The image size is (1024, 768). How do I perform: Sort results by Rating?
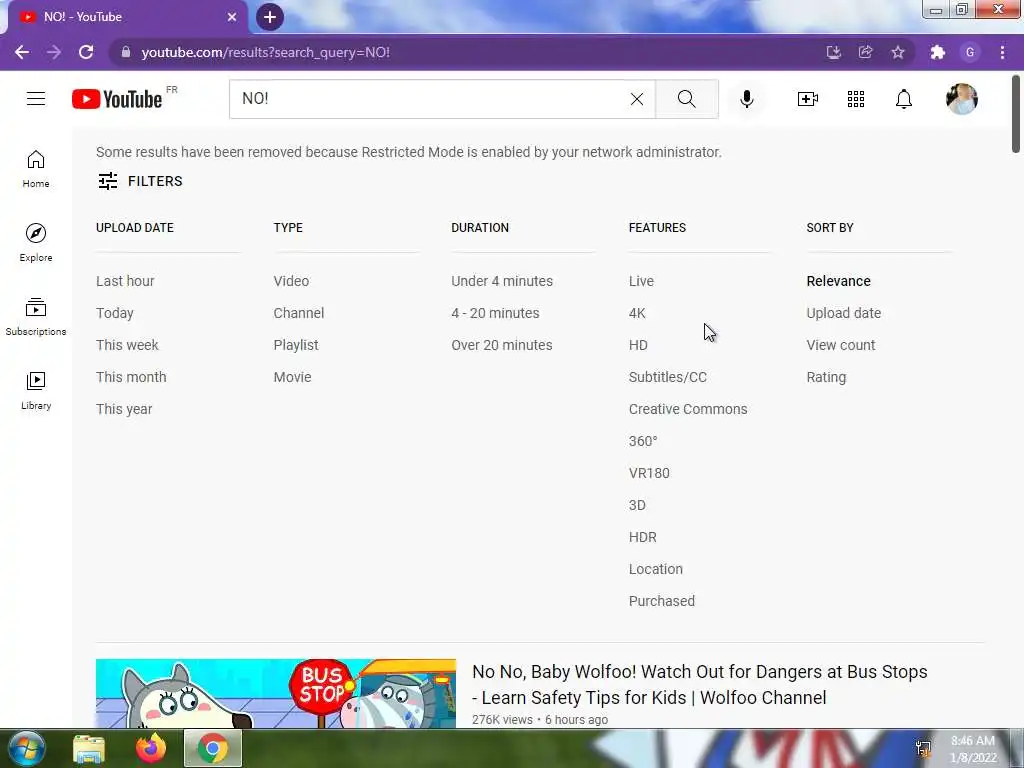[826, 377]
